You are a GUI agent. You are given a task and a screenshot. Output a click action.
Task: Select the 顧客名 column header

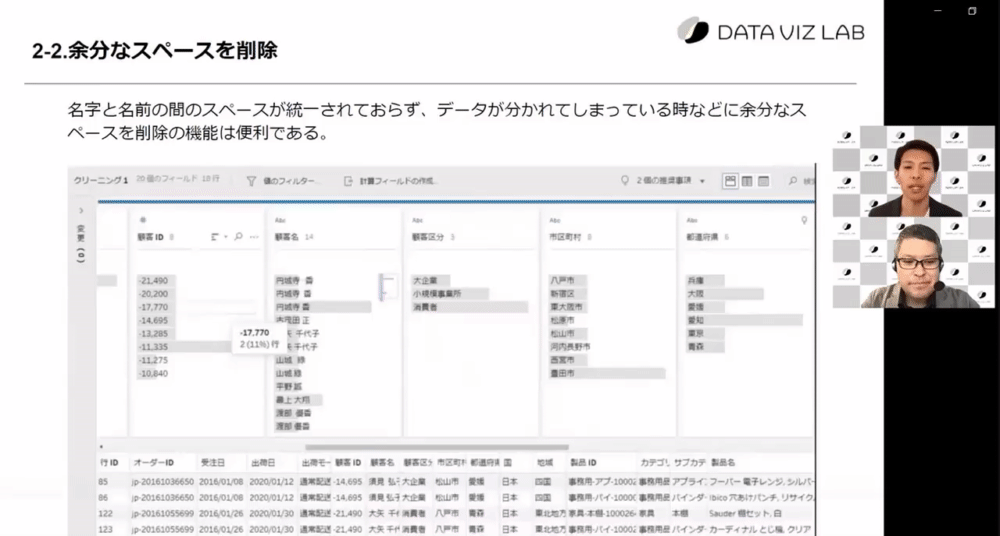[286, 237]
